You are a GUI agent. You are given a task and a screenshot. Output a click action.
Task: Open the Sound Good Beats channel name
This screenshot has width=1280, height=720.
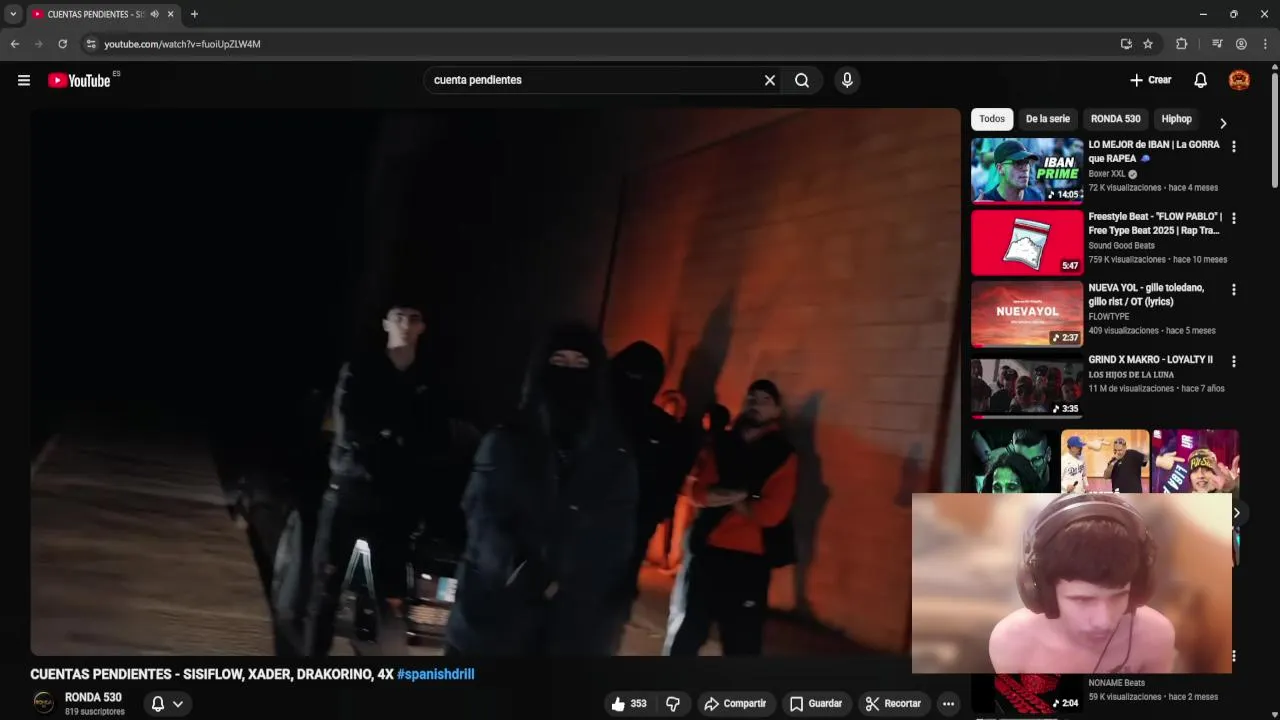[x=1122, y=245]
